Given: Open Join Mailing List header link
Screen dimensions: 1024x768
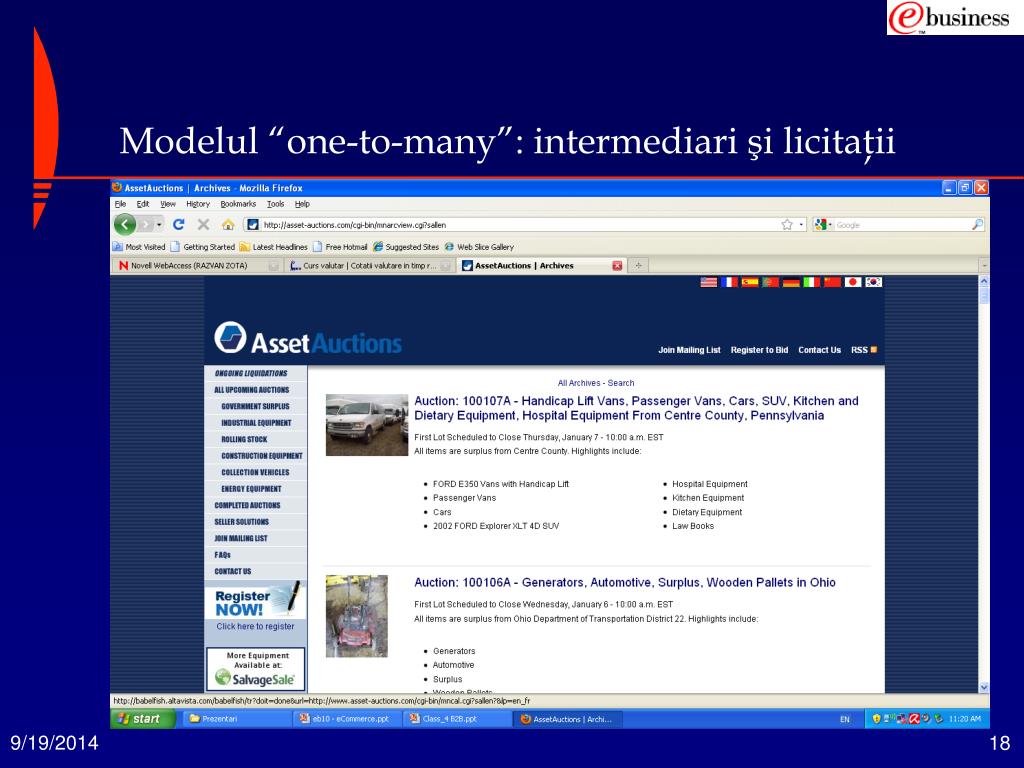Looking at the screenshot, I should click(x=689, y=350).
